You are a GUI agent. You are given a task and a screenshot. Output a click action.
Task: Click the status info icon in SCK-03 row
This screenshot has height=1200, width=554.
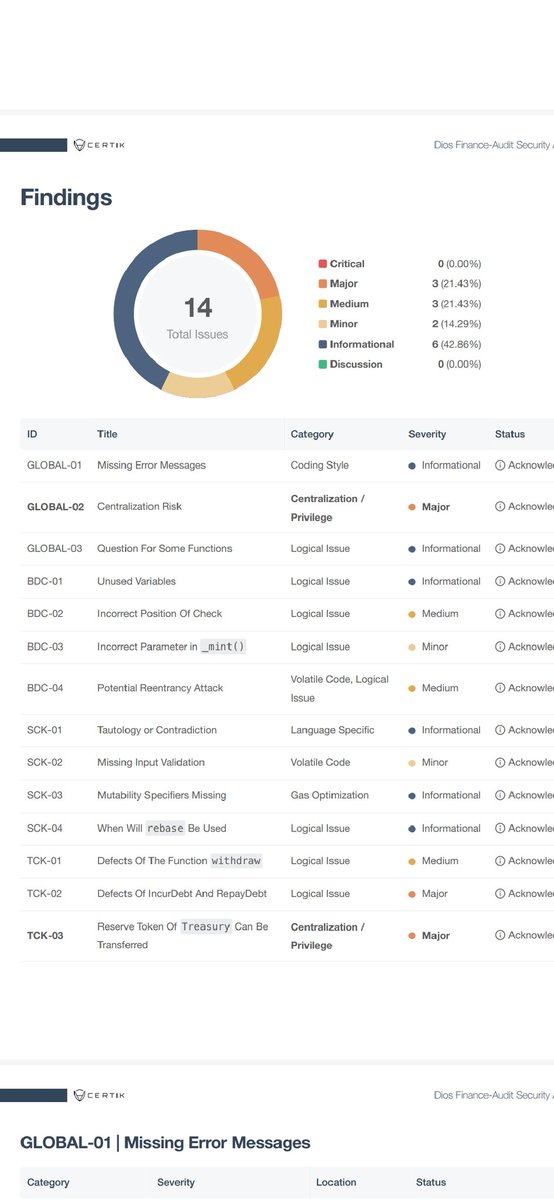pos(500,795)
